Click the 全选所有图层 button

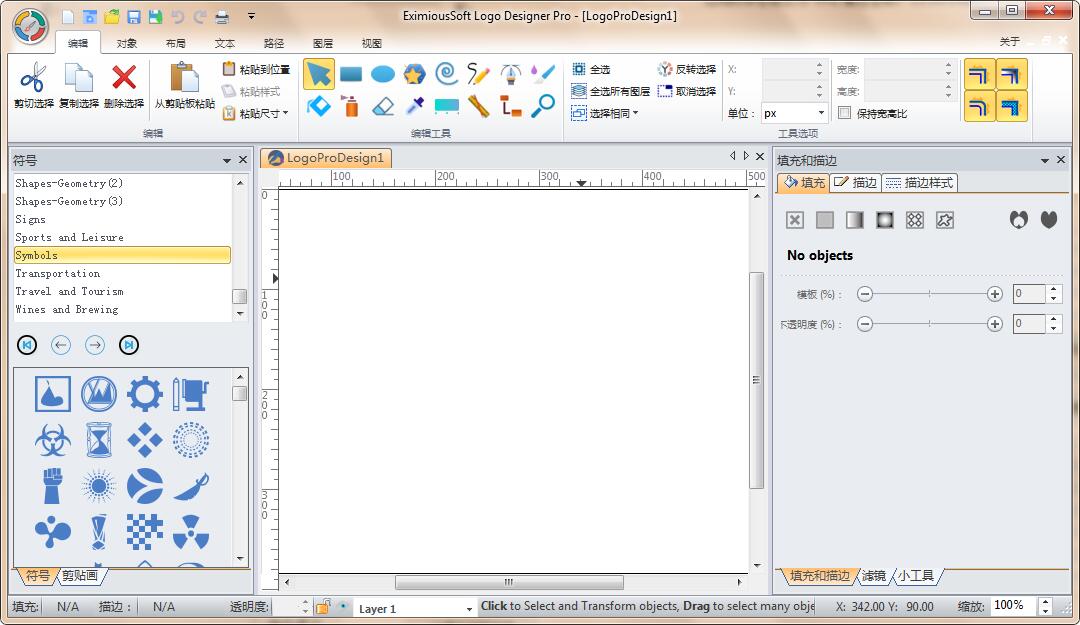[611, 91]
